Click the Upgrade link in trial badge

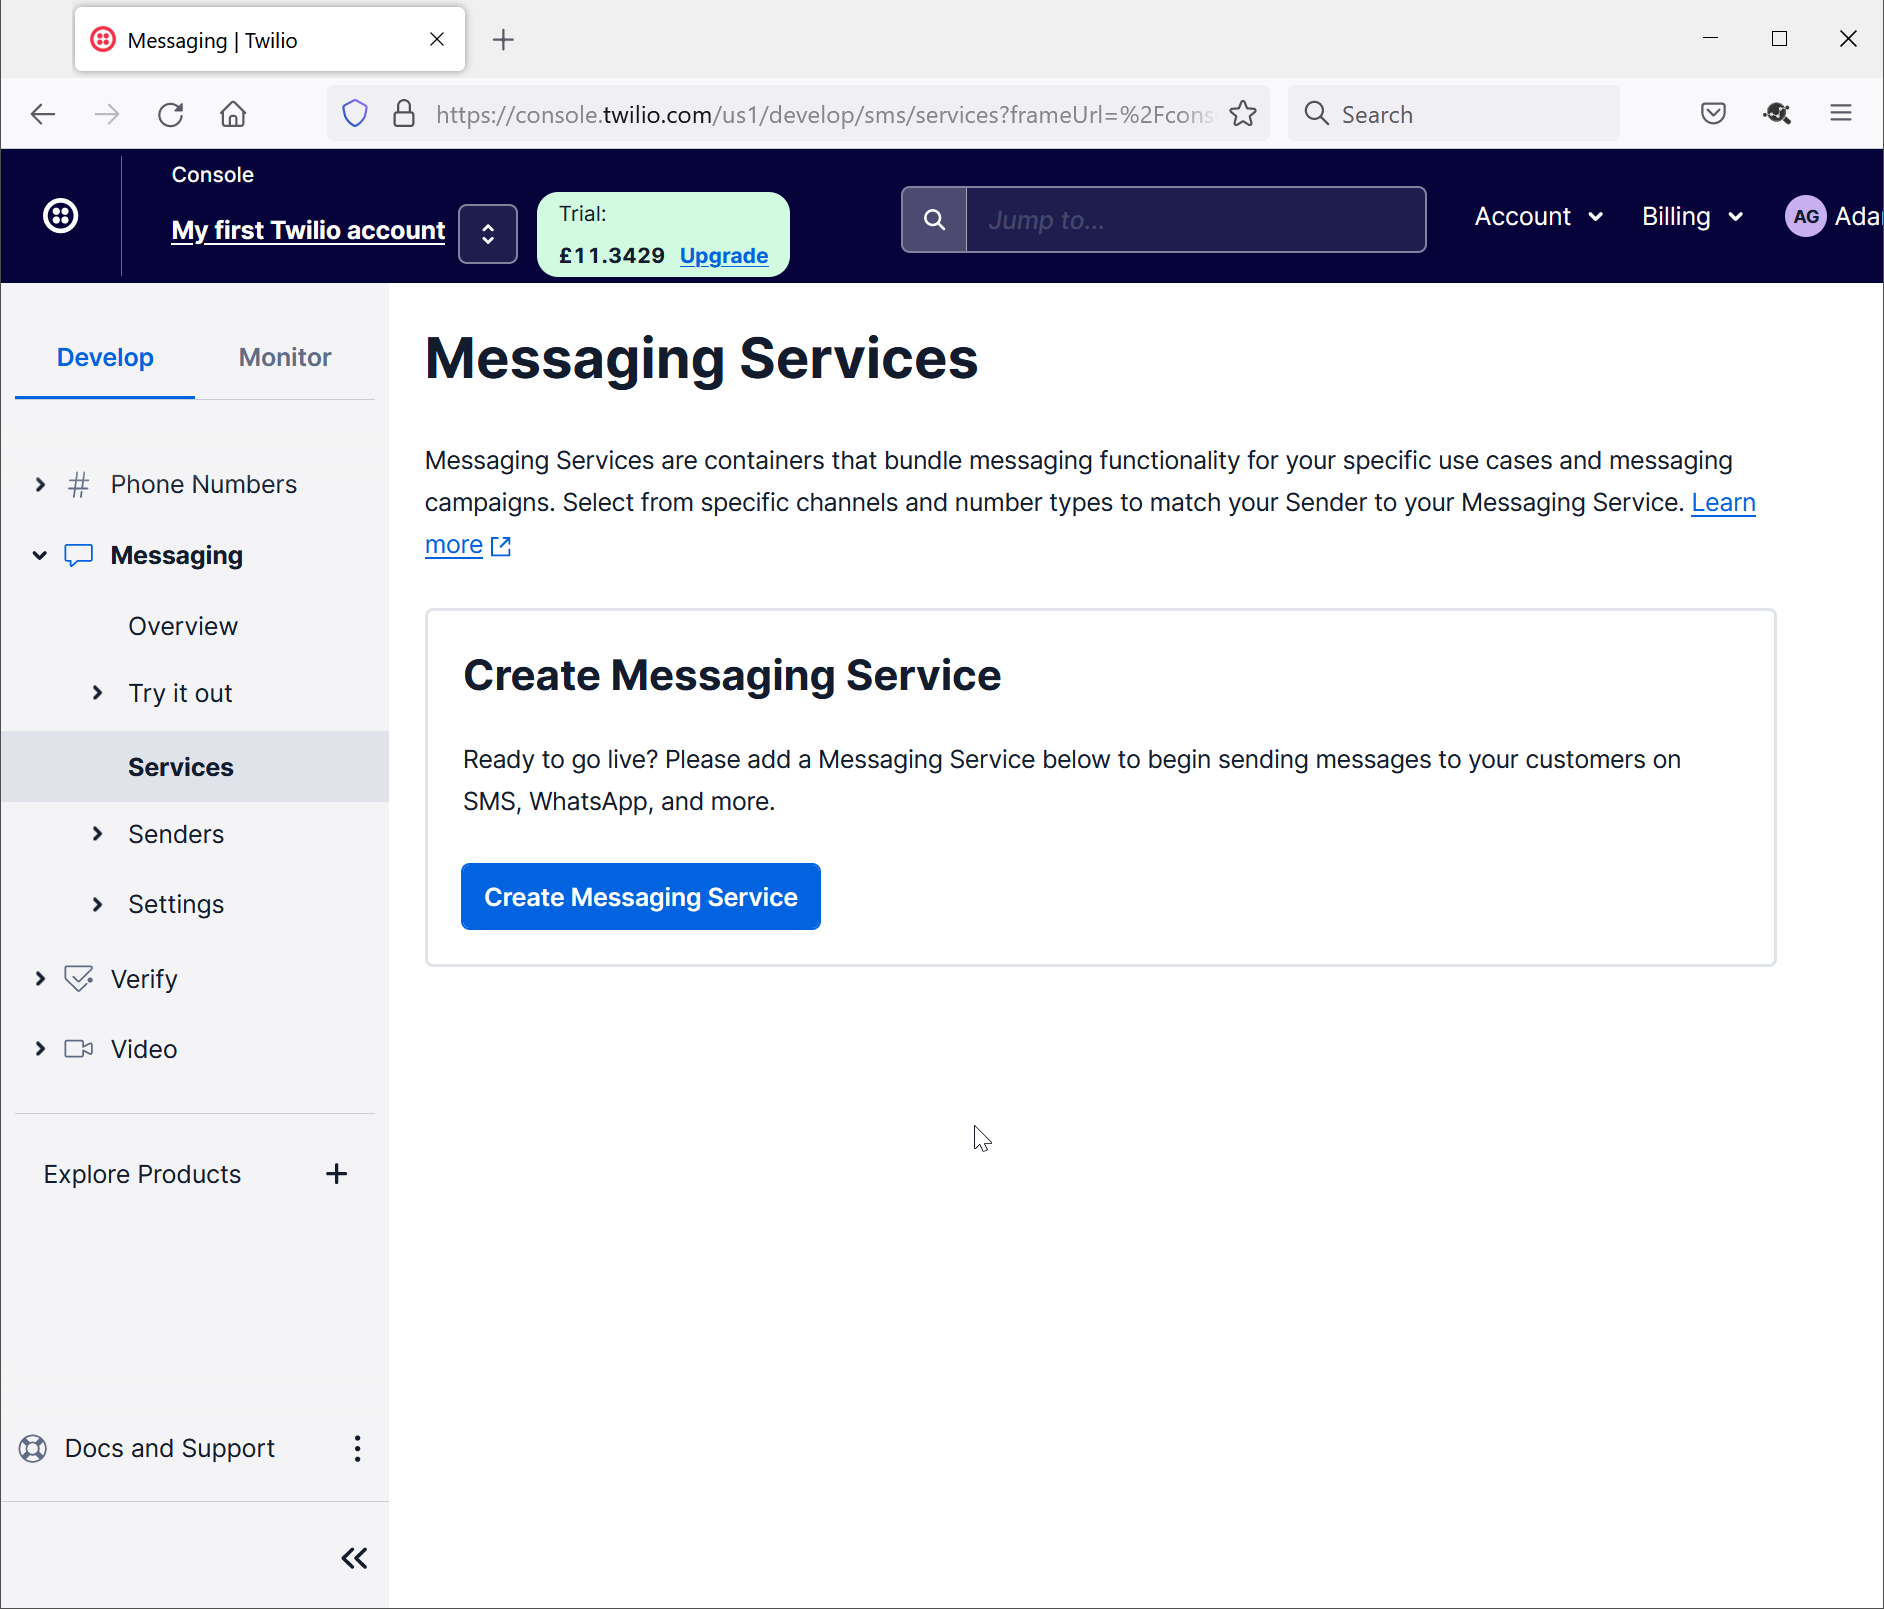point(724,256)
